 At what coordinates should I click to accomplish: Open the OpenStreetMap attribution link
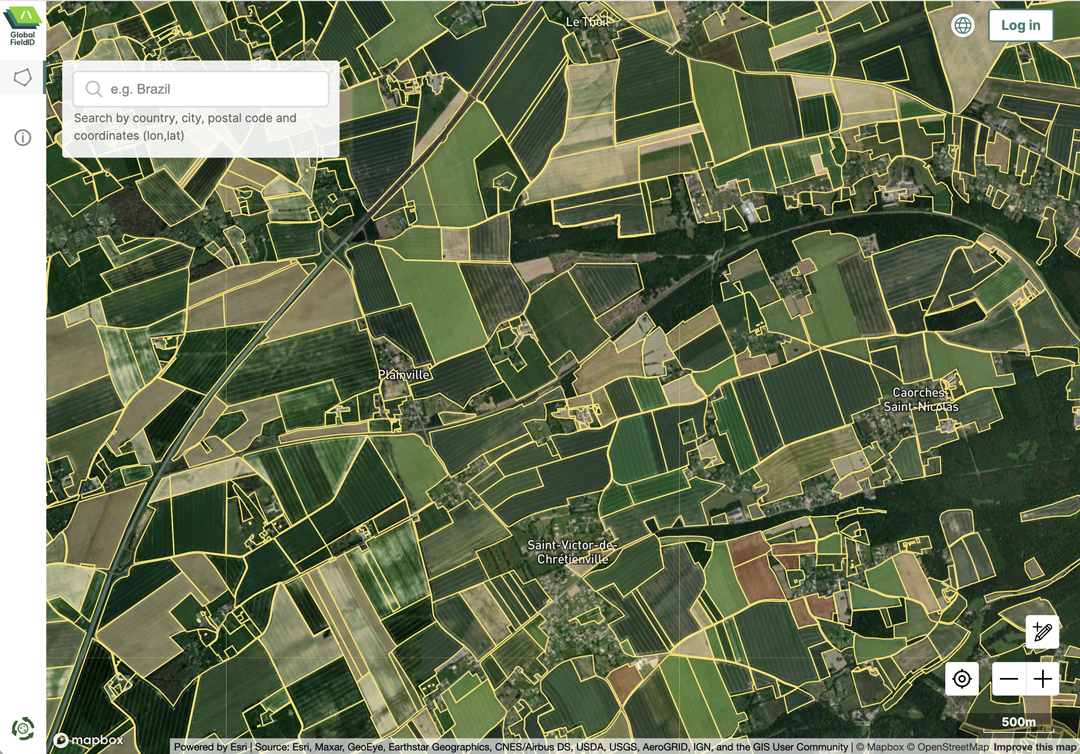948,747
